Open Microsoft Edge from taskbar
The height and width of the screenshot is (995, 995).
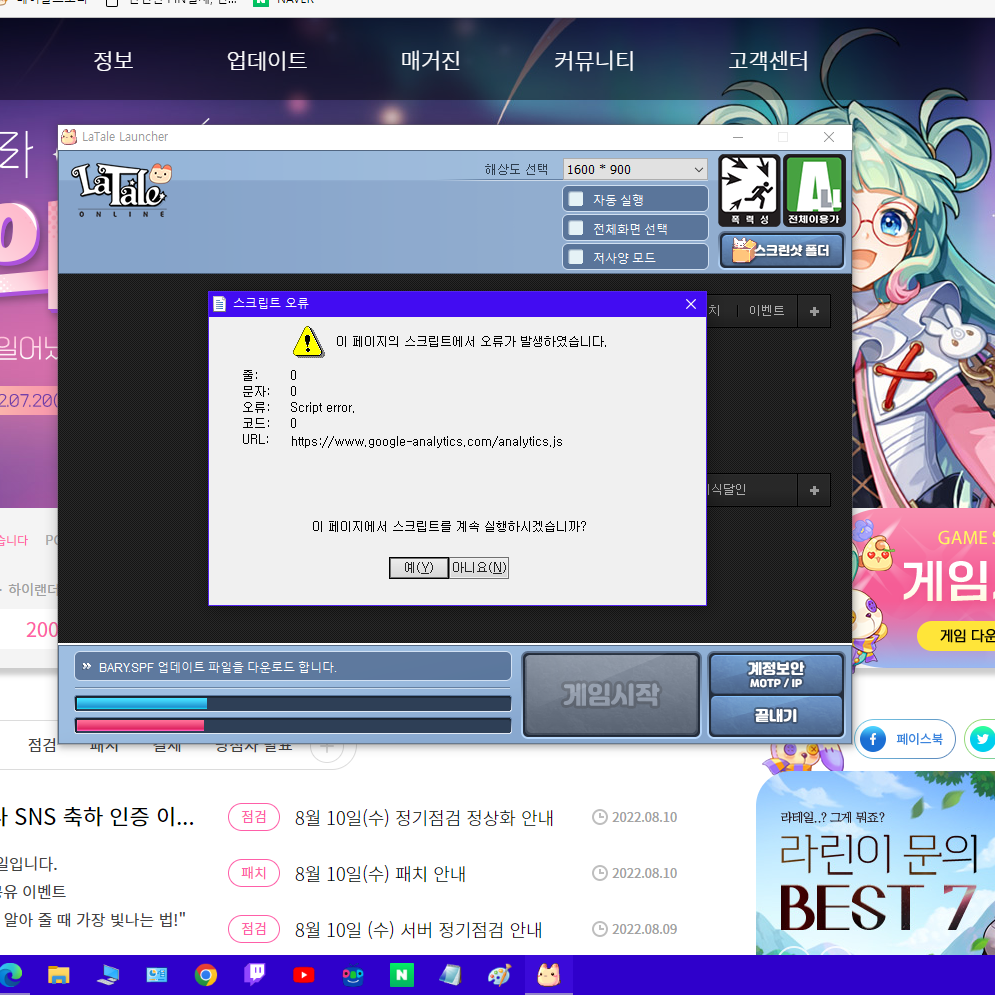(11, 974)
